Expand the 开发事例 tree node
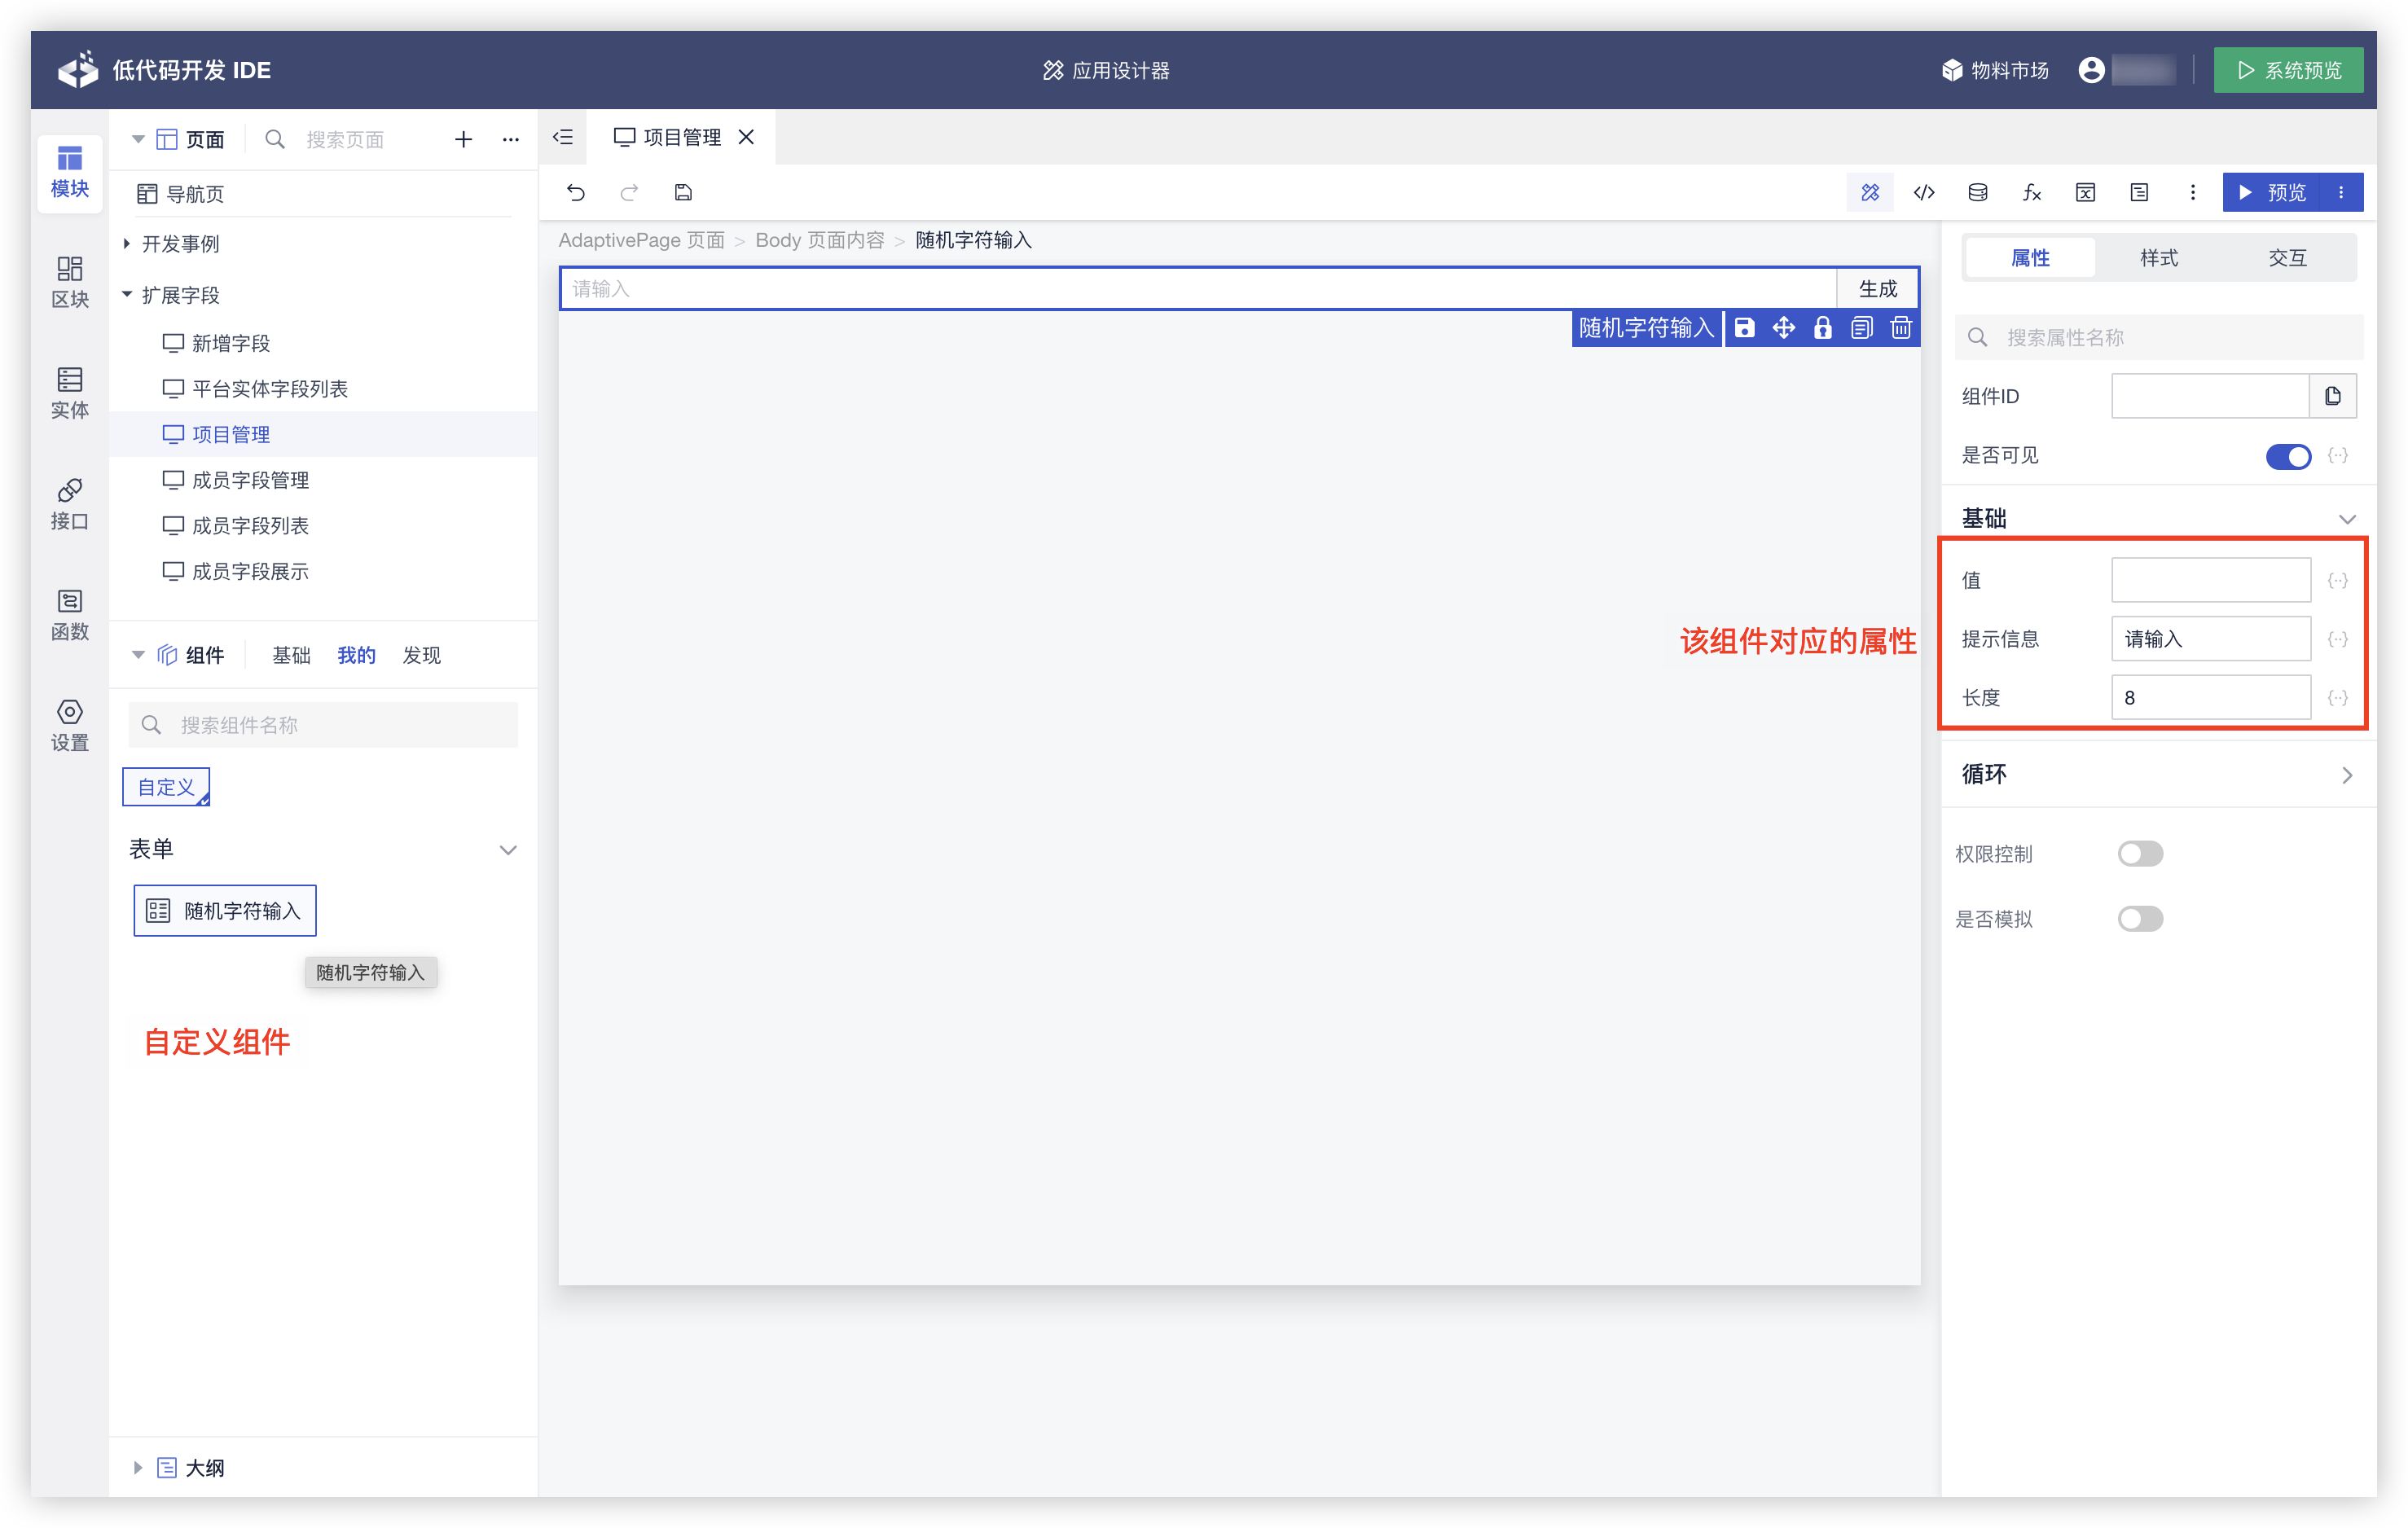 (x=127, y=244)
